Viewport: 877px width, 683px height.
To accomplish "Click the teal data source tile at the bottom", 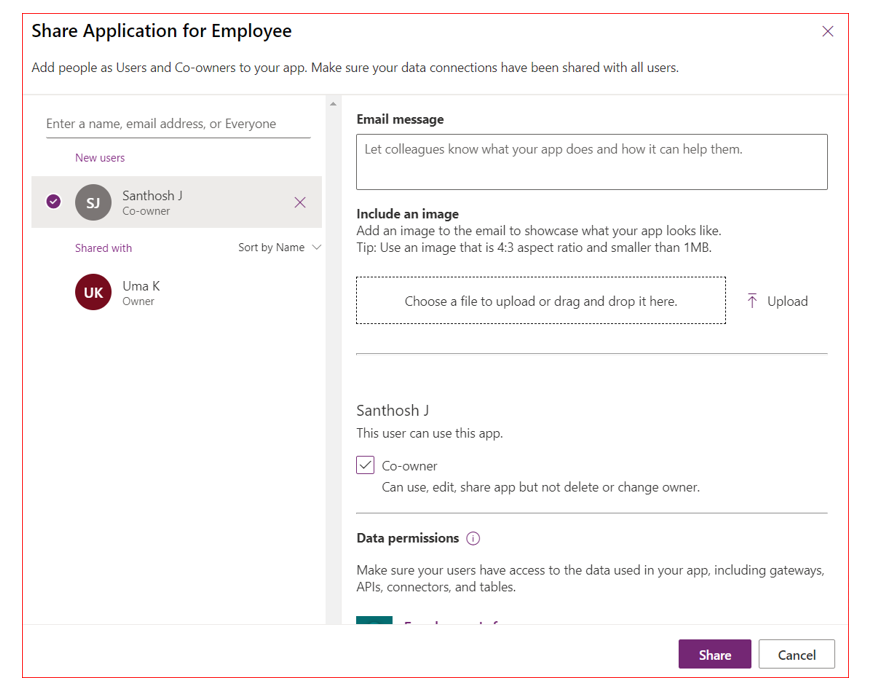I will click(374, 620).
